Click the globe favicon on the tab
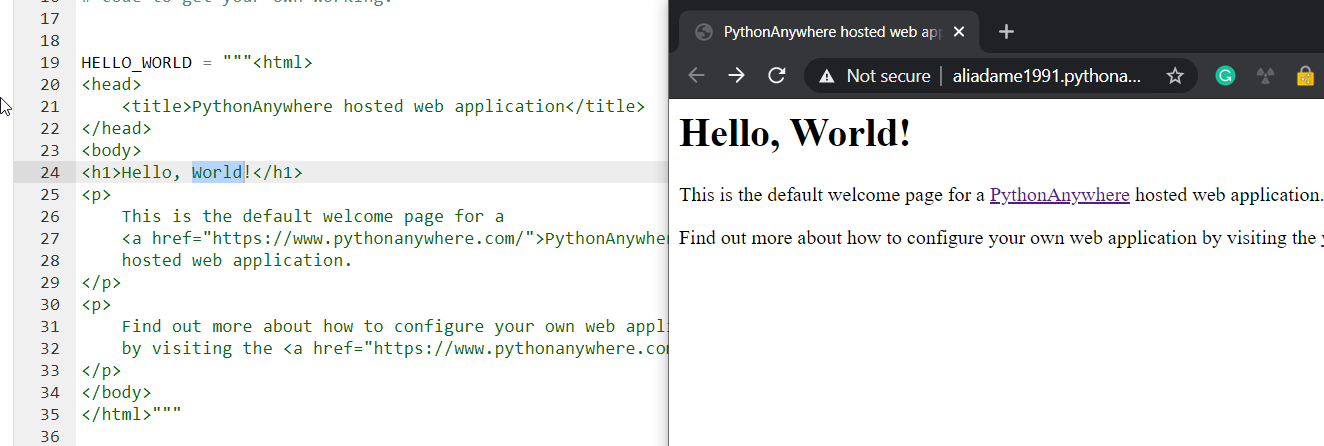Screen dimensions: 1324x446 click(703, 32)
